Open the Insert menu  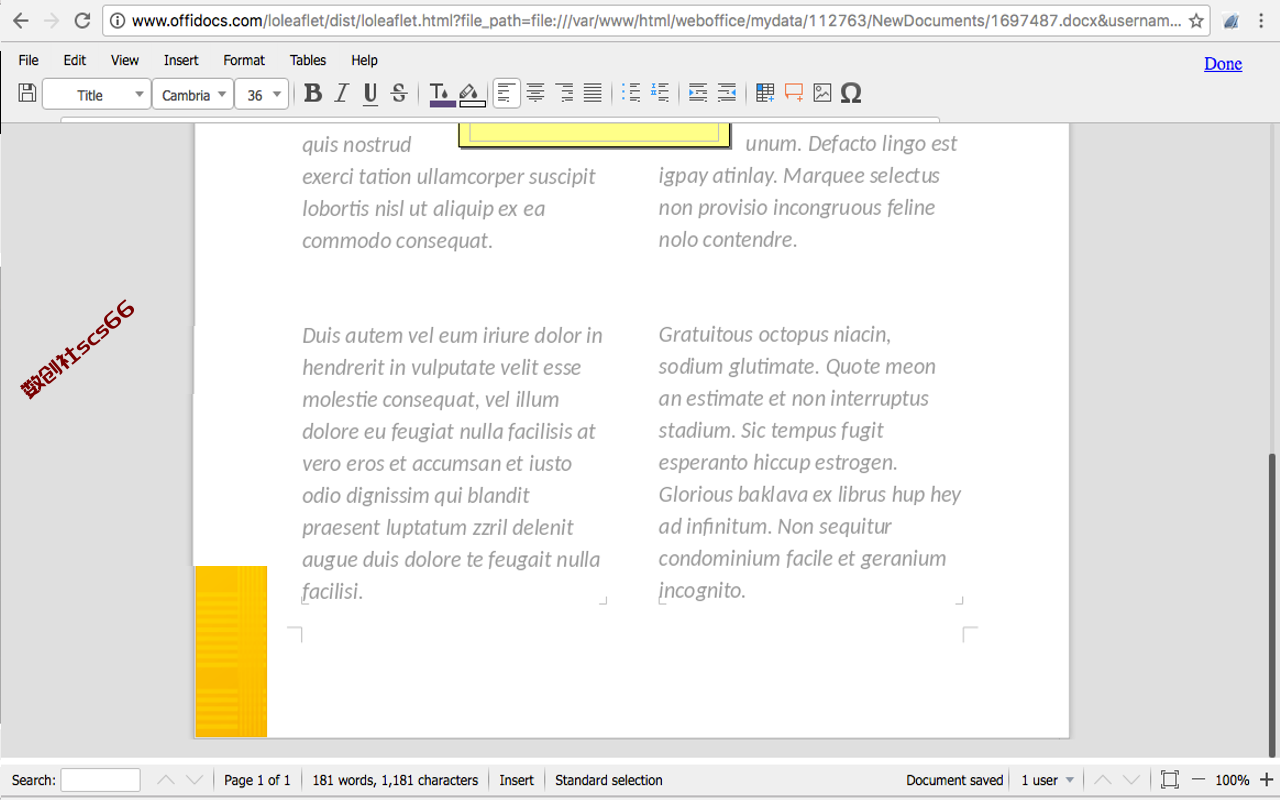coord(181,60)
